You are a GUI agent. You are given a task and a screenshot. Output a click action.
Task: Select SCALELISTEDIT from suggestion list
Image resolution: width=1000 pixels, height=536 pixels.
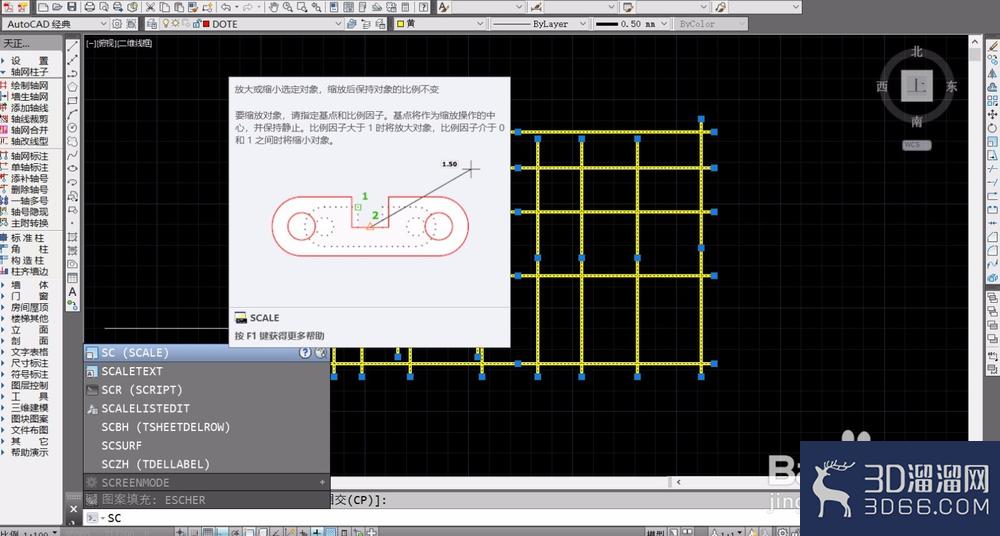[x=207, y=408]
